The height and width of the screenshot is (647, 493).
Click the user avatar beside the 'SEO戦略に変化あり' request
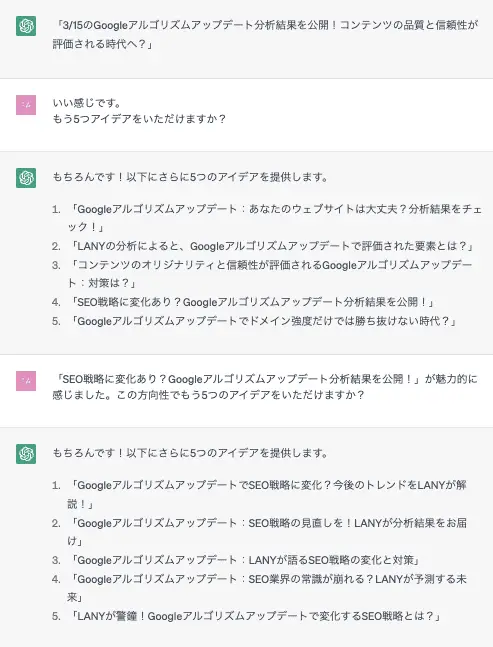(x=26, y=380)
